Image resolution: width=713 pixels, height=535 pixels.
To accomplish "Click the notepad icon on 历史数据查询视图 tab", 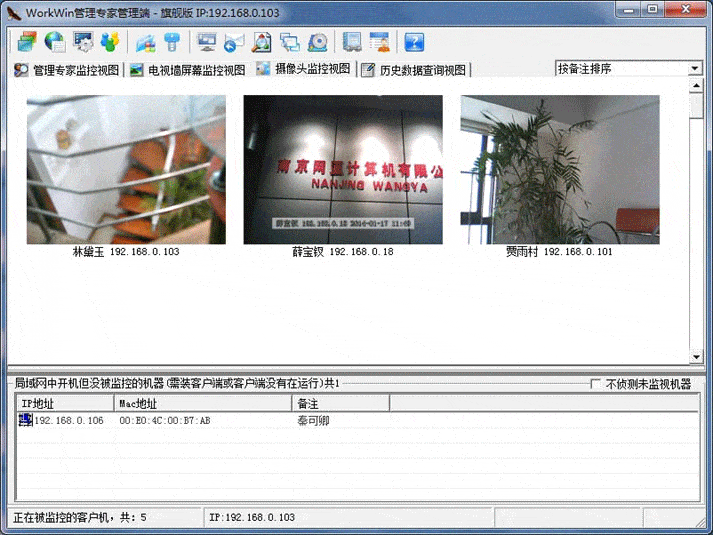I will 368,70.
